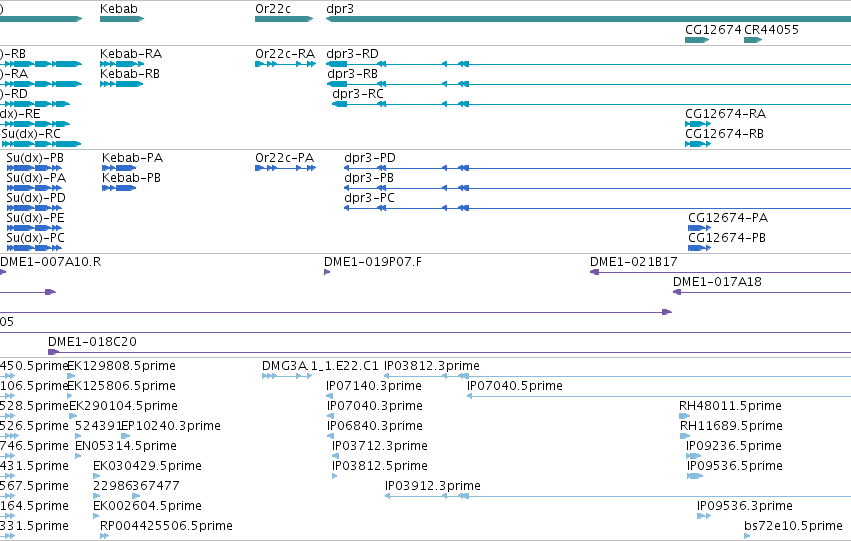The height and width of the screenshot is (541, 851).
Task: Click the DMG3A.1_1.E22.C1 alignment
Action: (x=287, y=376)
